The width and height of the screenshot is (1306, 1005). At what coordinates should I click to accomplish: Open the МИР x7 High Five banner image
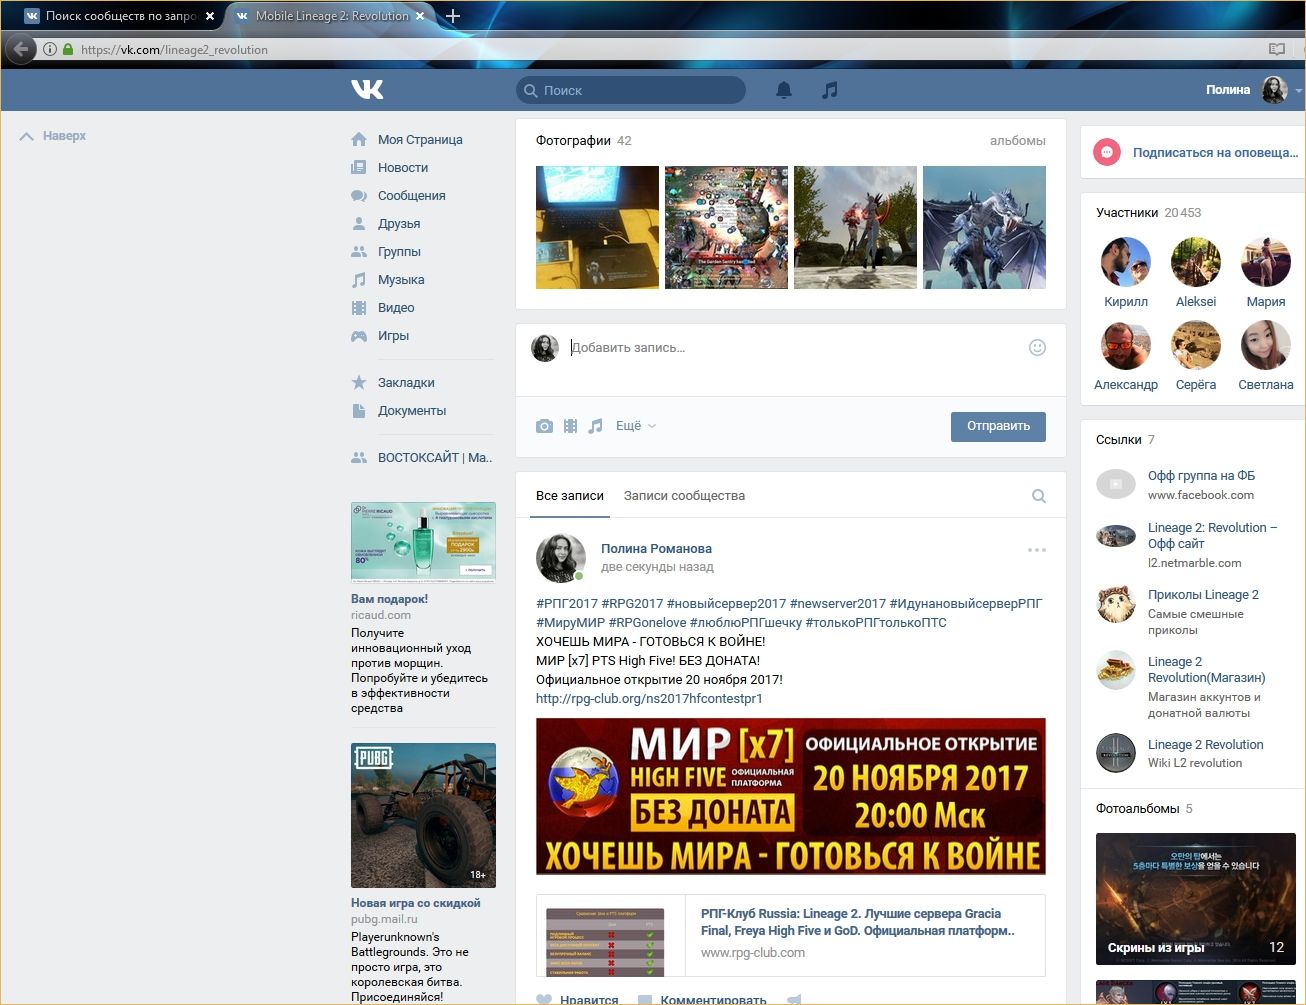[791, 797]
